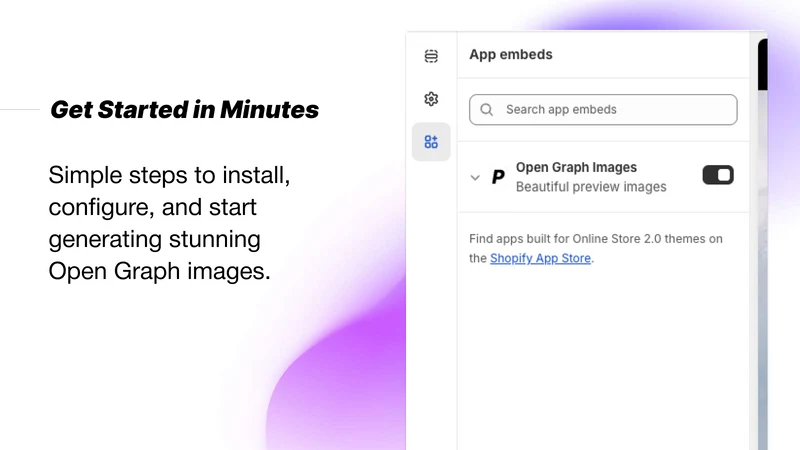The width and height of the screenshot is (800, 450).
Task: Click the Open Graph Images P logo
Action: (x=498, y=177)
